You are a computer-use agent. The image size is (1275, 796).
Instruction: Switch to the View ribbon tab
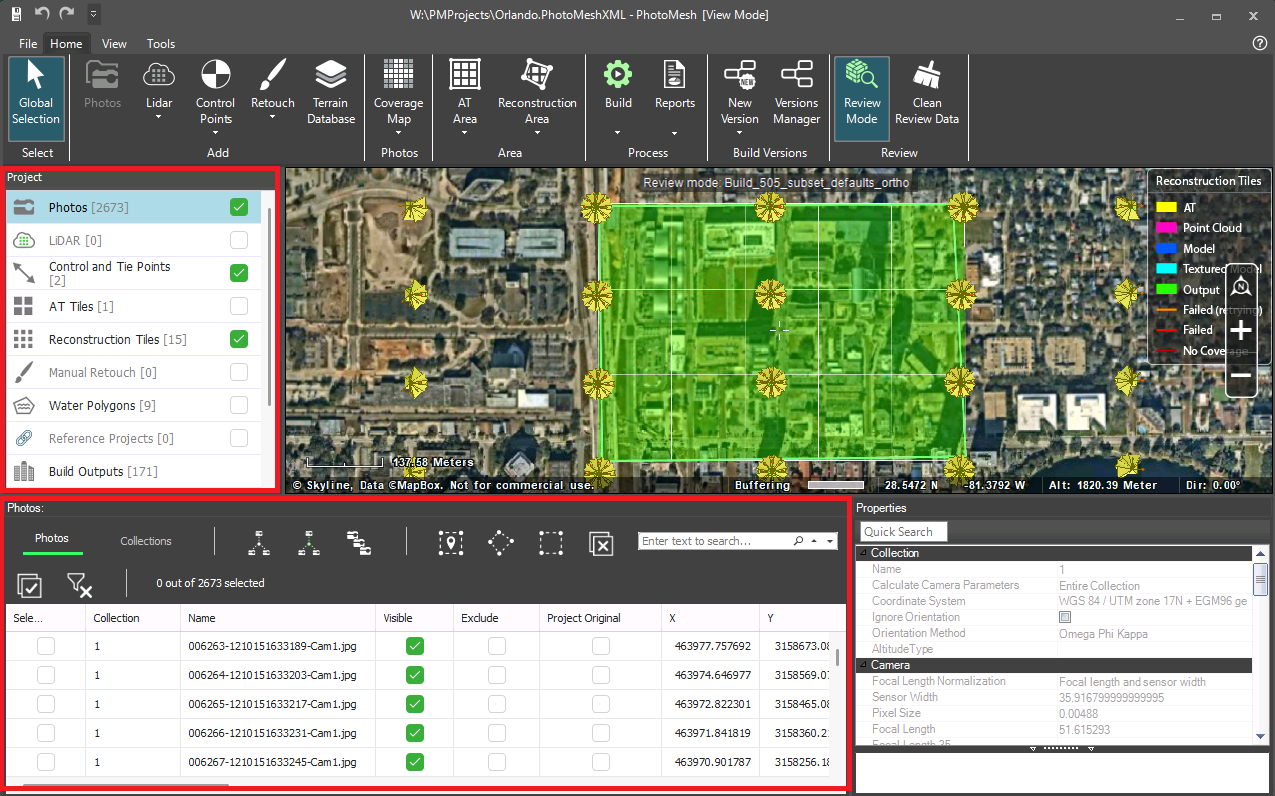coord(115,44)
